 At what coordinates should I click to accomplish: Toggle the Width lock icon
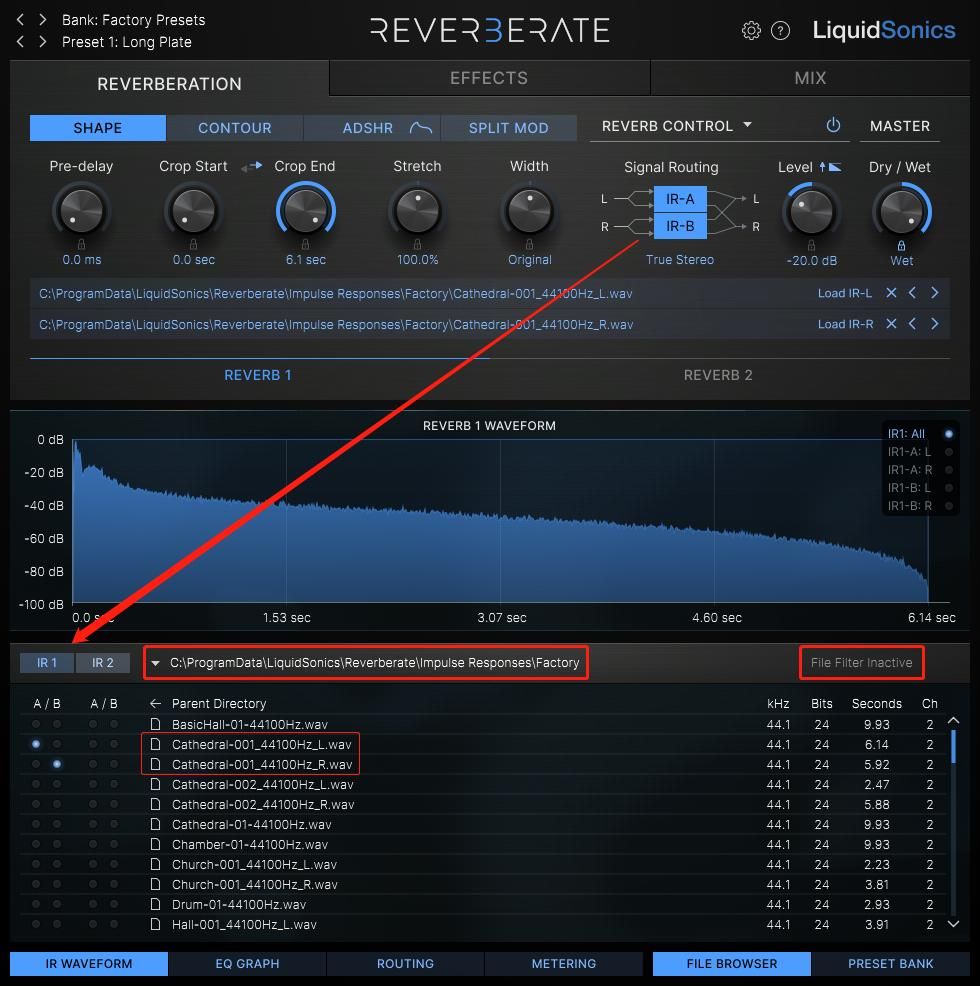[x=529, y=244]
